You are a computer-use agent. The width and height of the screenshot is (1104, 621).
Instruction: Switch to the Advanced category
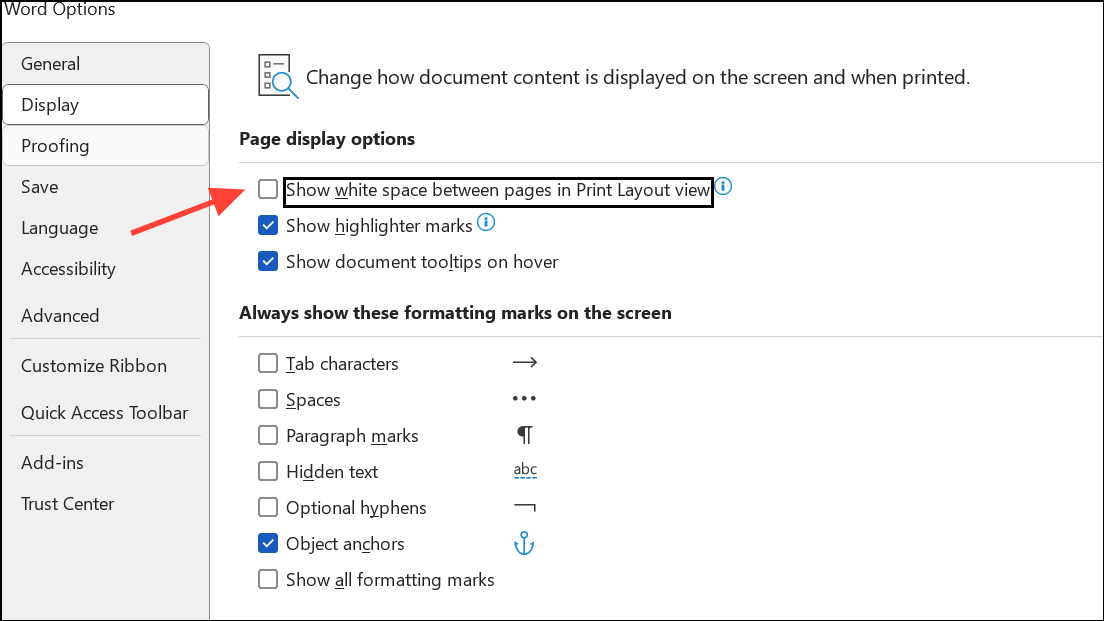pos(106,315)
